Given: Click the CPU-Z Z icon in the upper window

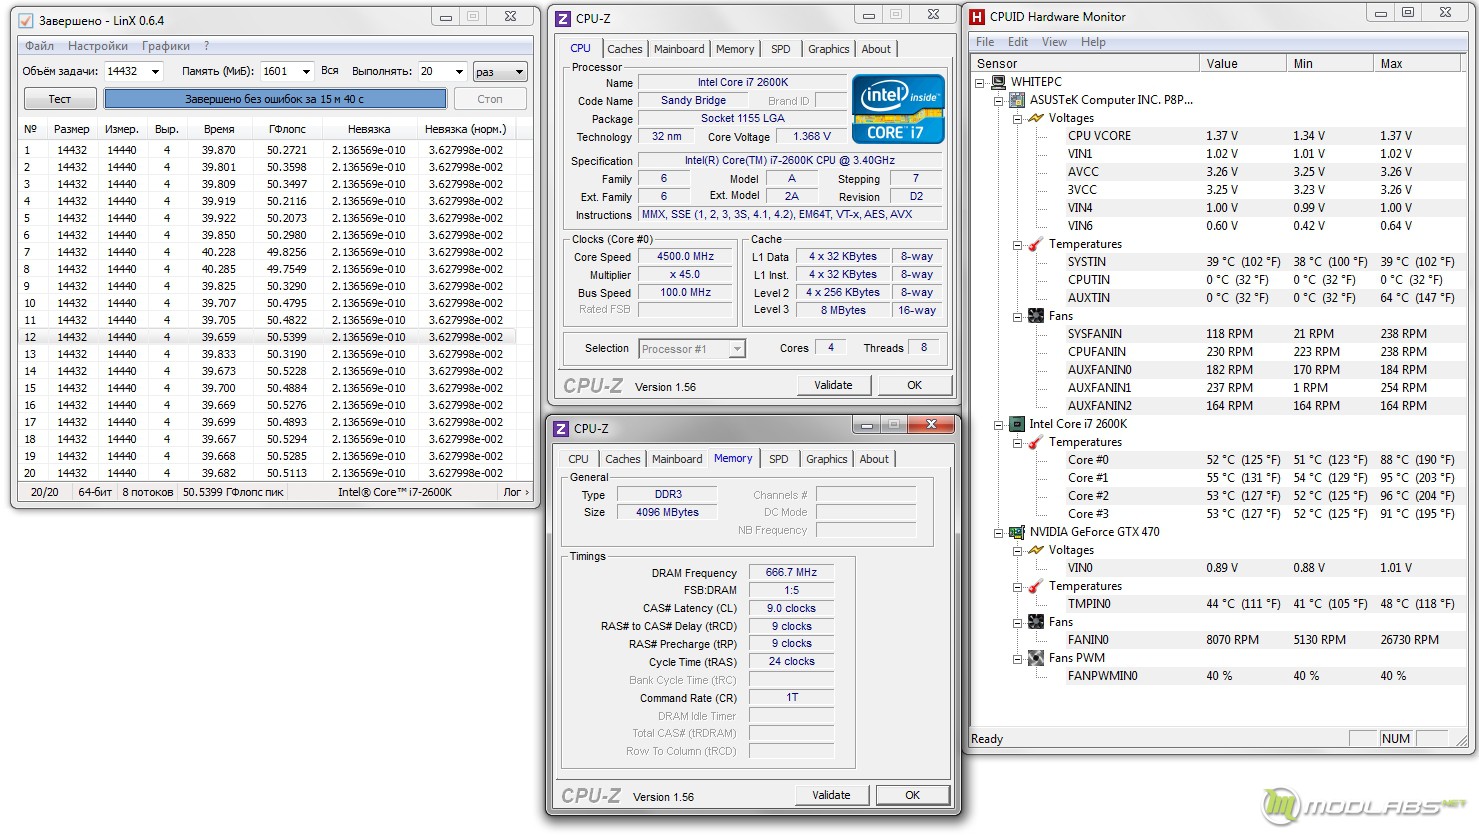Looking at the screenshot, I should pyautogui.click(x=563, y=18).
